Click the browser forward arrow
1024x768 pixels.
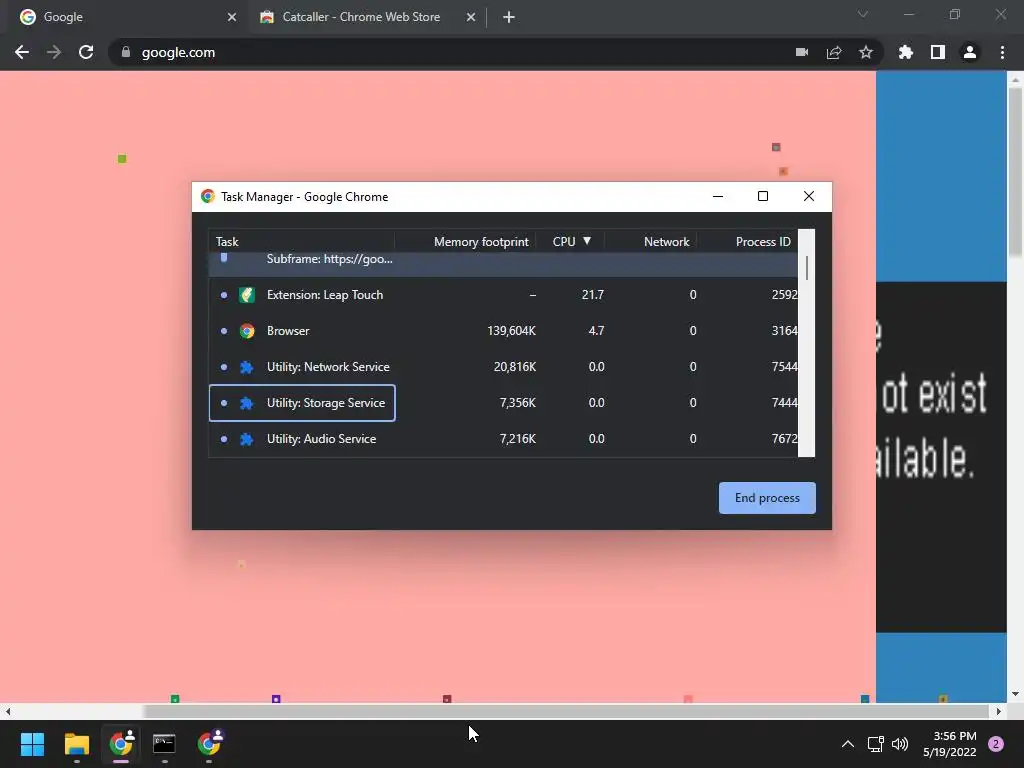click(54, 52)
